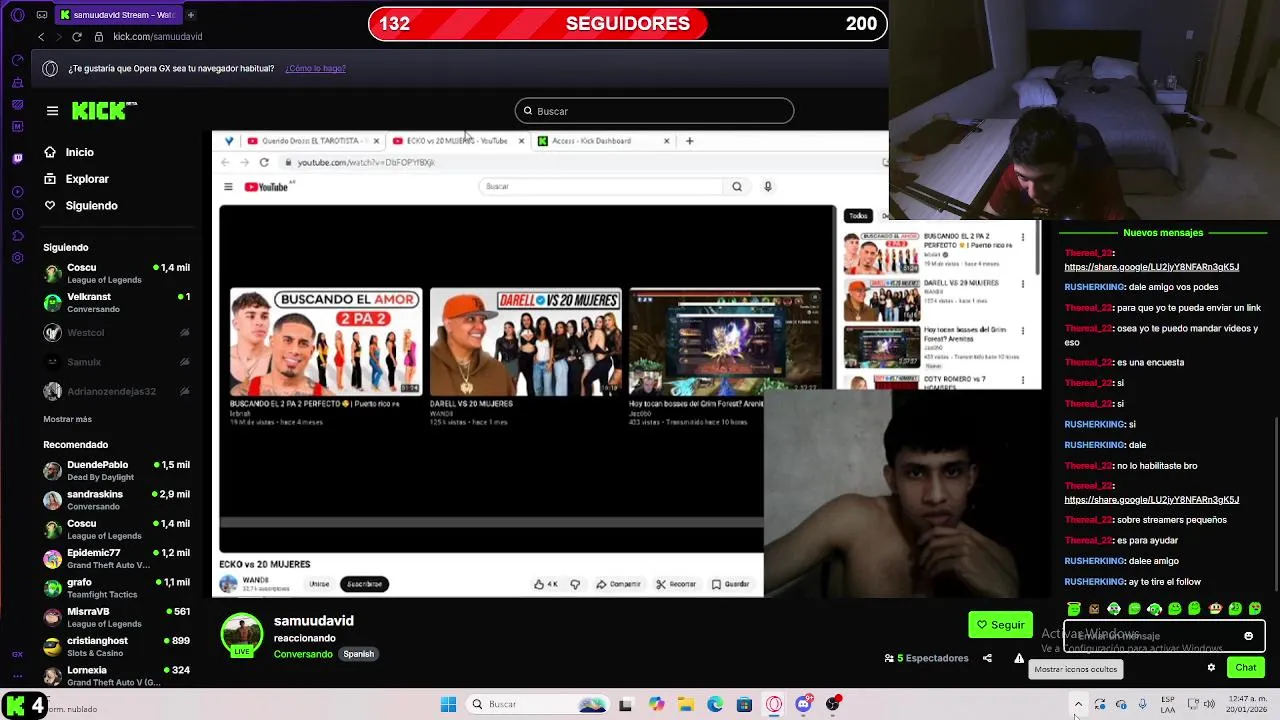This screenshot has height=720, width=1280.
Task: Open Windows Start button on taskbar
Action: 448,704
